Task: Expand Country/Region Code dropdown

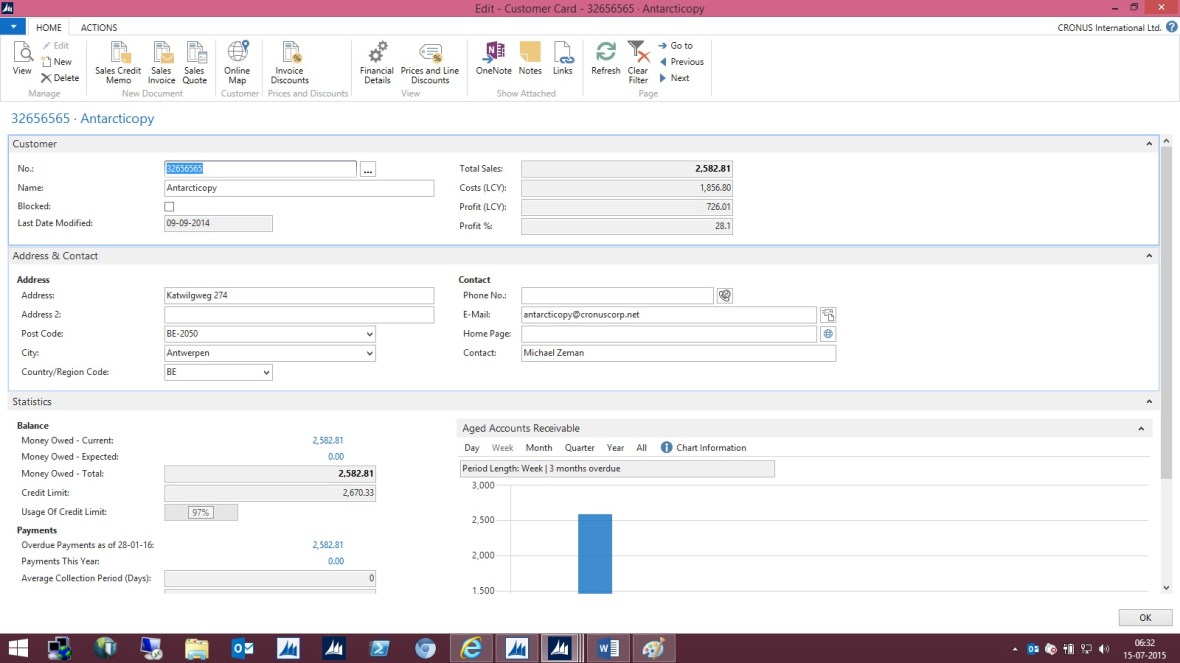Action: click(266, 372)
